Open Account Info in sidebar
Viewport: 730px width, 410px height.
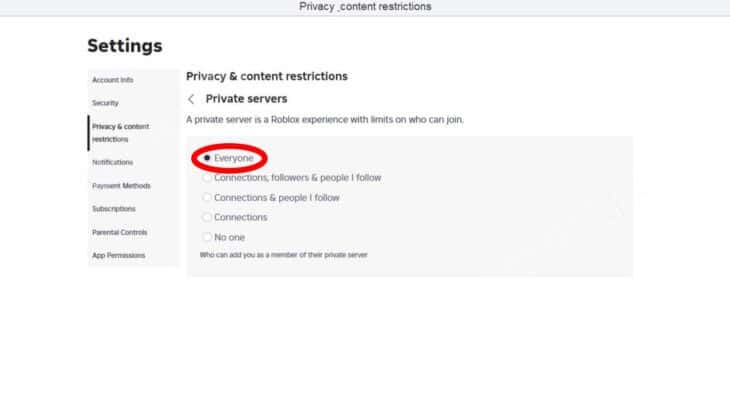tap(113, 80)
